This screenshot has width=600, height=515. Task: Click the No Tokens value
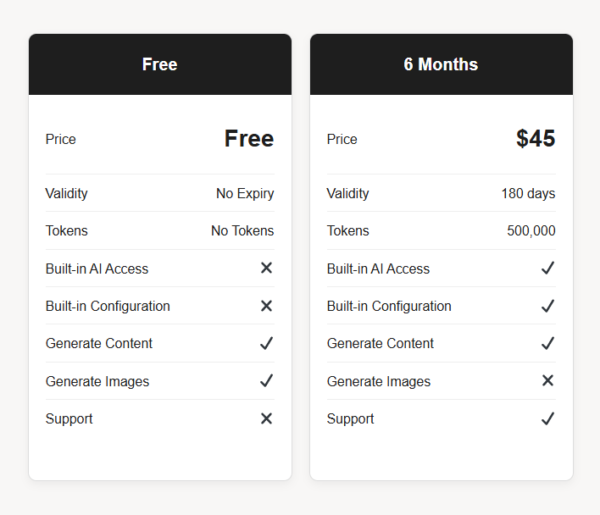click(x=243, y=231)
